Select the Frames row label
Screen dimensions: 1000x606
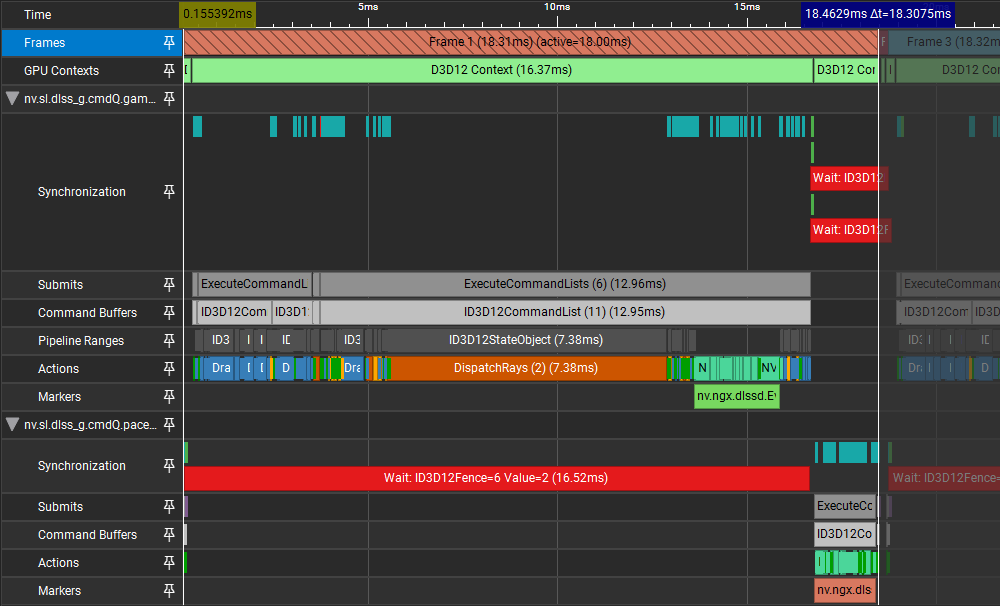coord(45,43)
